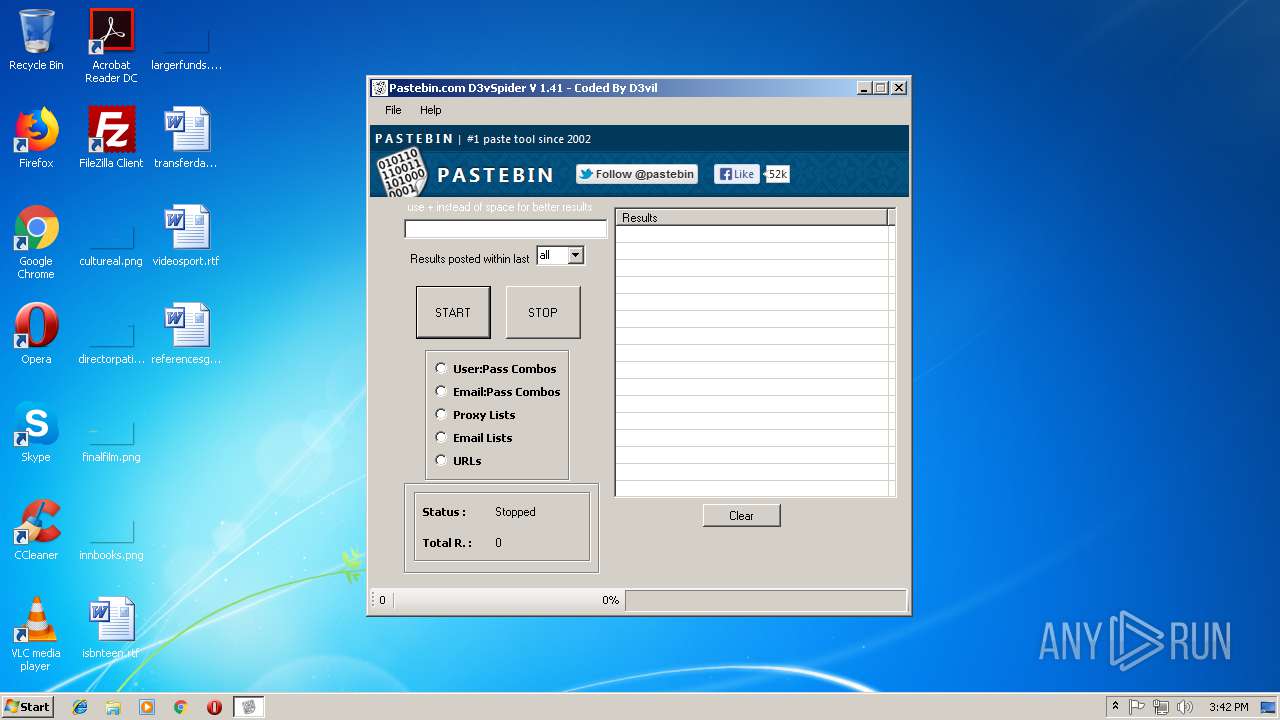1280x720 pixels.
Task: Clear the results list
Action: click(741, 516)
